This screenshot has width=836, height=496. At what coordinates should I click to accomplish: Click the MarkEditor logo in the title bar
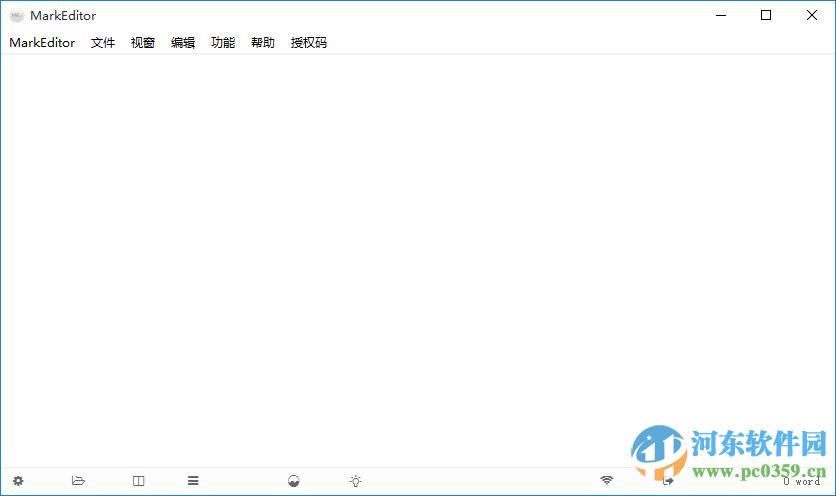point(17,15)
